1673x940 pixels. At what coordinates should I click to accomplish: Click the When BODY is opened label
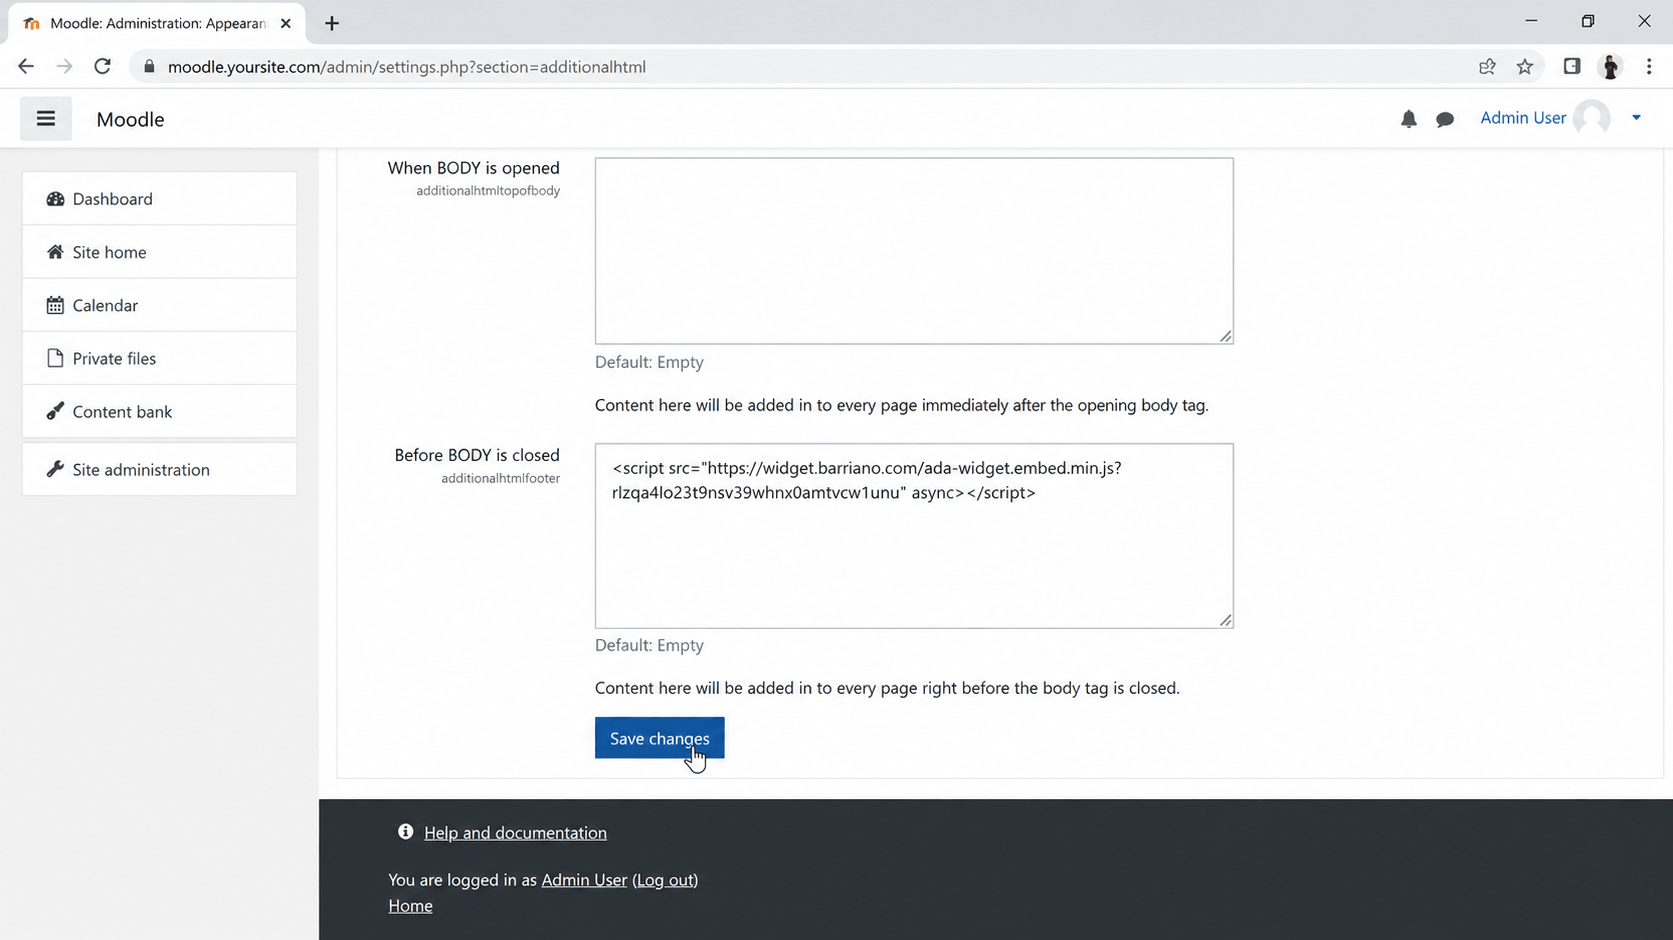[473, 168]
